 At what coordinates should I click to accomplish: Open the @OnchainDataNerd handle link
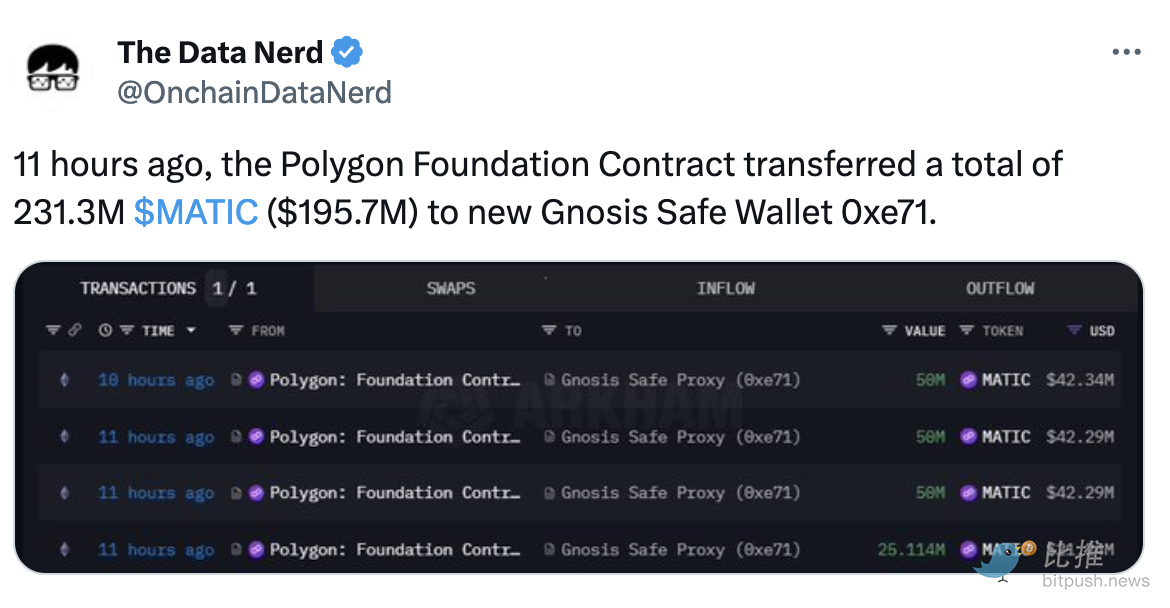coord(254,93)
